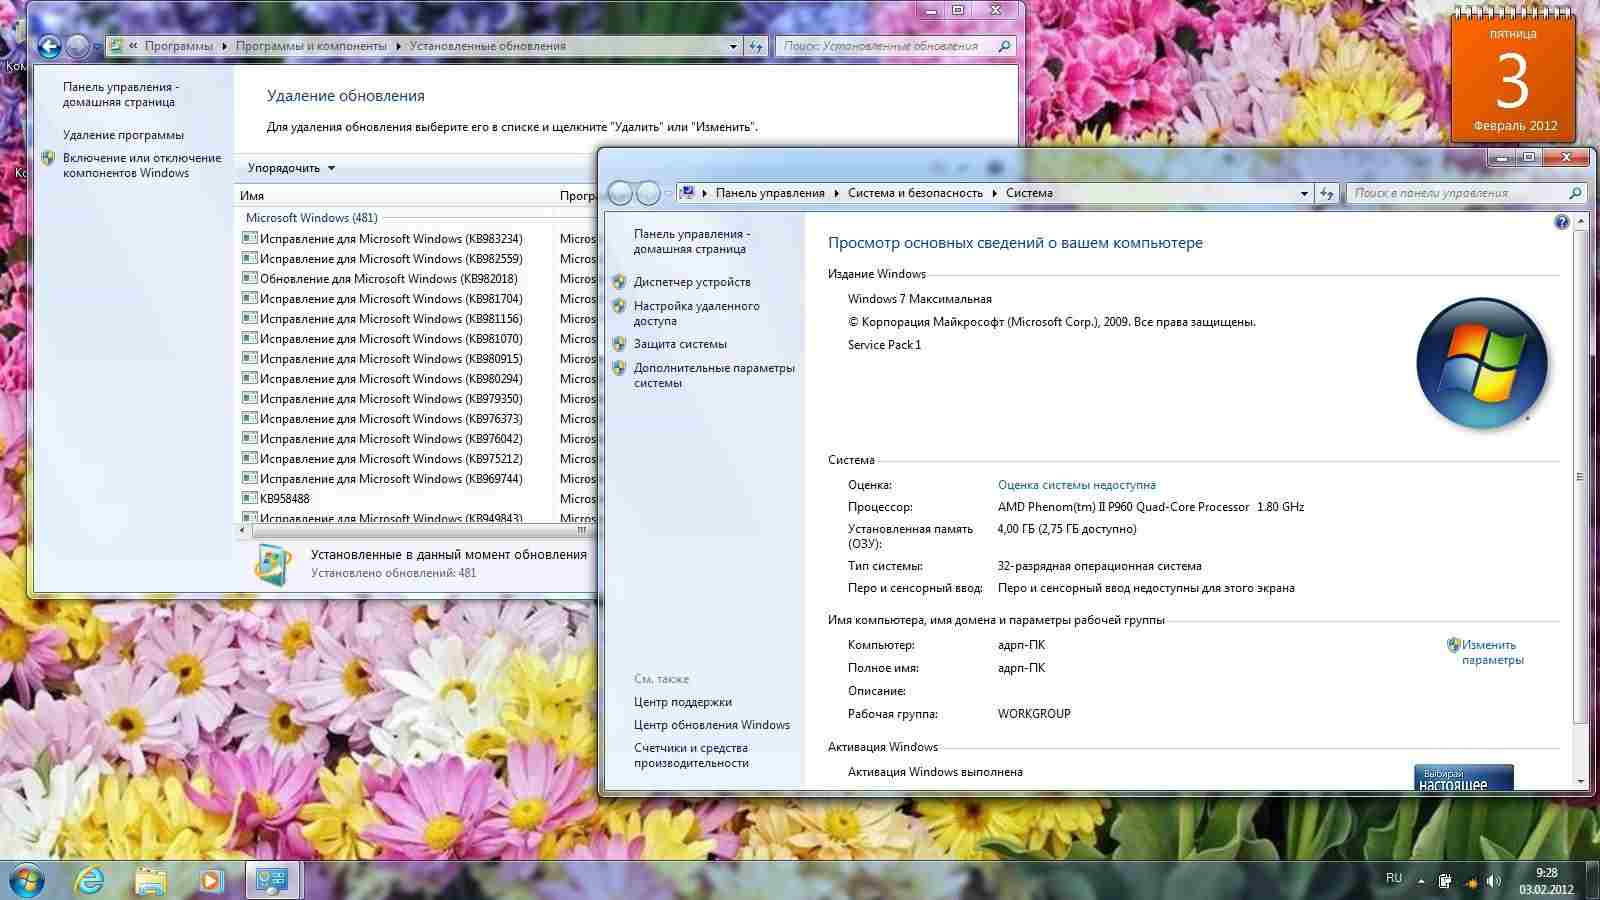
Task: Open address bar history dropdown in updates window
Action: tap(733, 46)
